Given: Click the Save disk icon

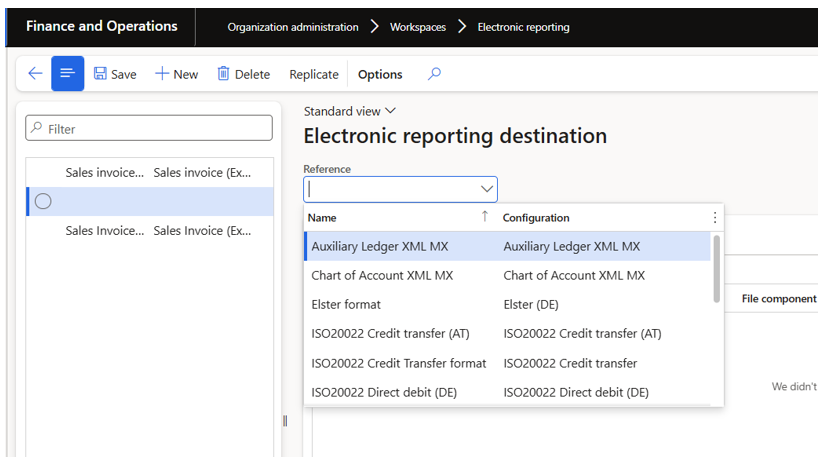Looking at the screenshot, I should coord(100,74).
